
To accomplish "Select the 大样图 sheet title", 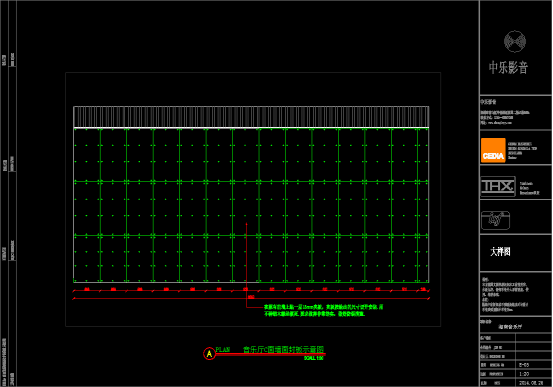I will pyautogui.click(x=500, y=252).
